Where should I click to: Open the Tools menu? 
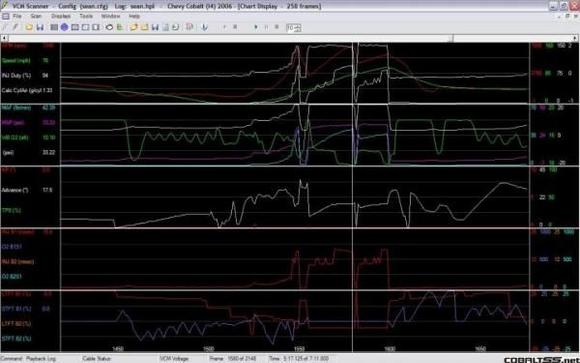tap(86, 16)
